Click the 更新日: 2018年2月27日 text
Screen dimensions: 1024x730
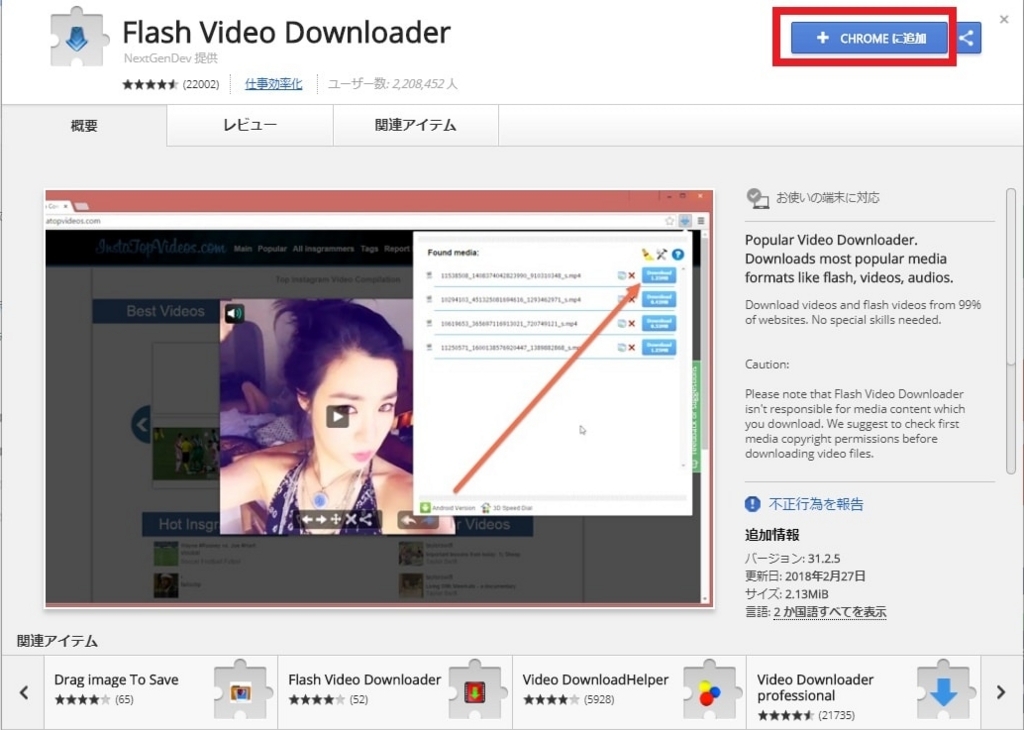pos(805,576)
